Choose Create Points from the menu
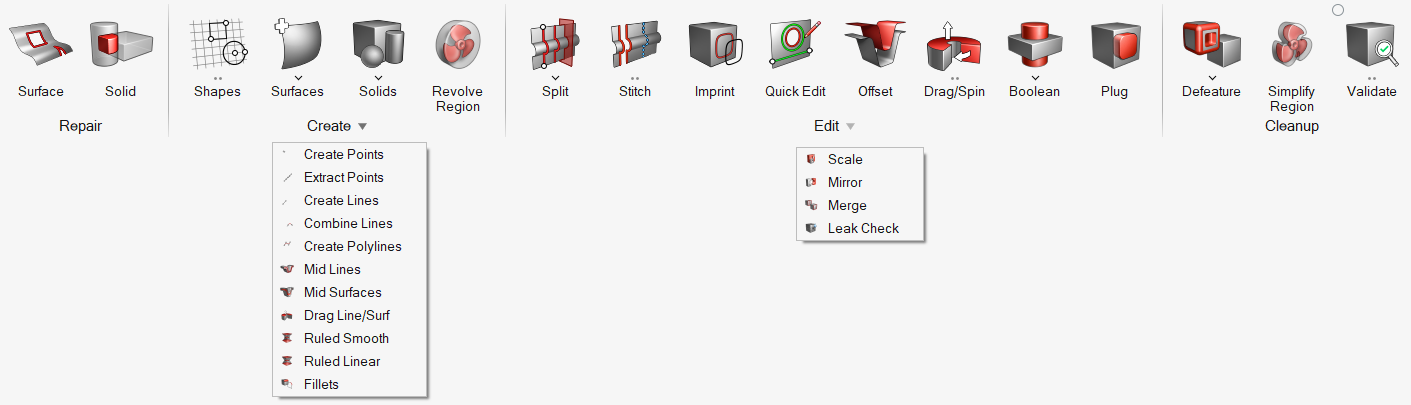 point(343,154)
